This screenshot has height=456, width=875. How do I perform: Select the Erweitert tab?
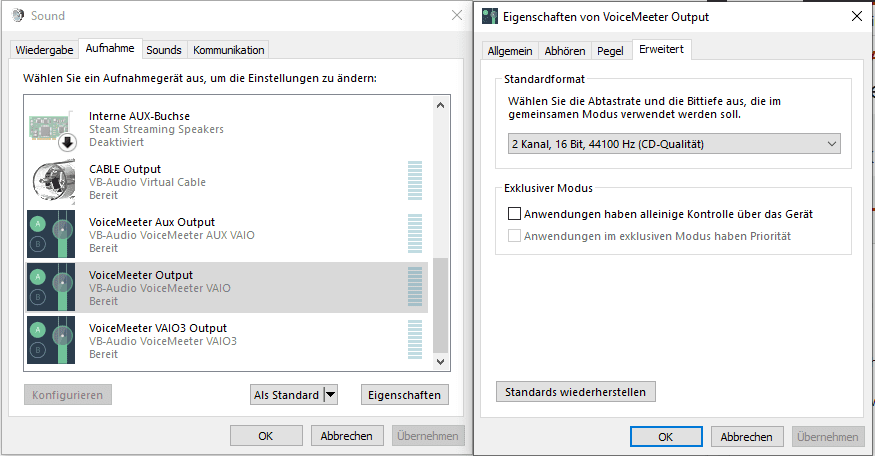(x=661, y=49)
